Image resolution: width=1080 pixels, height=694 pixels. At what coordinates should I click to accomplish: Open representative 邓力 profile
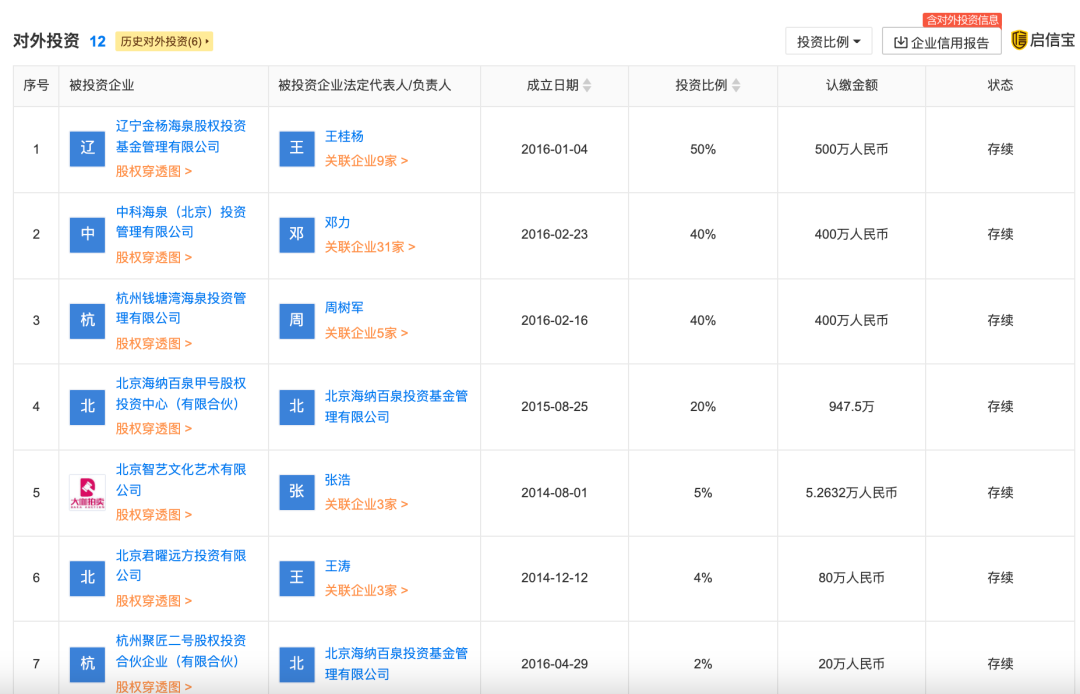[x=338, y=222]
